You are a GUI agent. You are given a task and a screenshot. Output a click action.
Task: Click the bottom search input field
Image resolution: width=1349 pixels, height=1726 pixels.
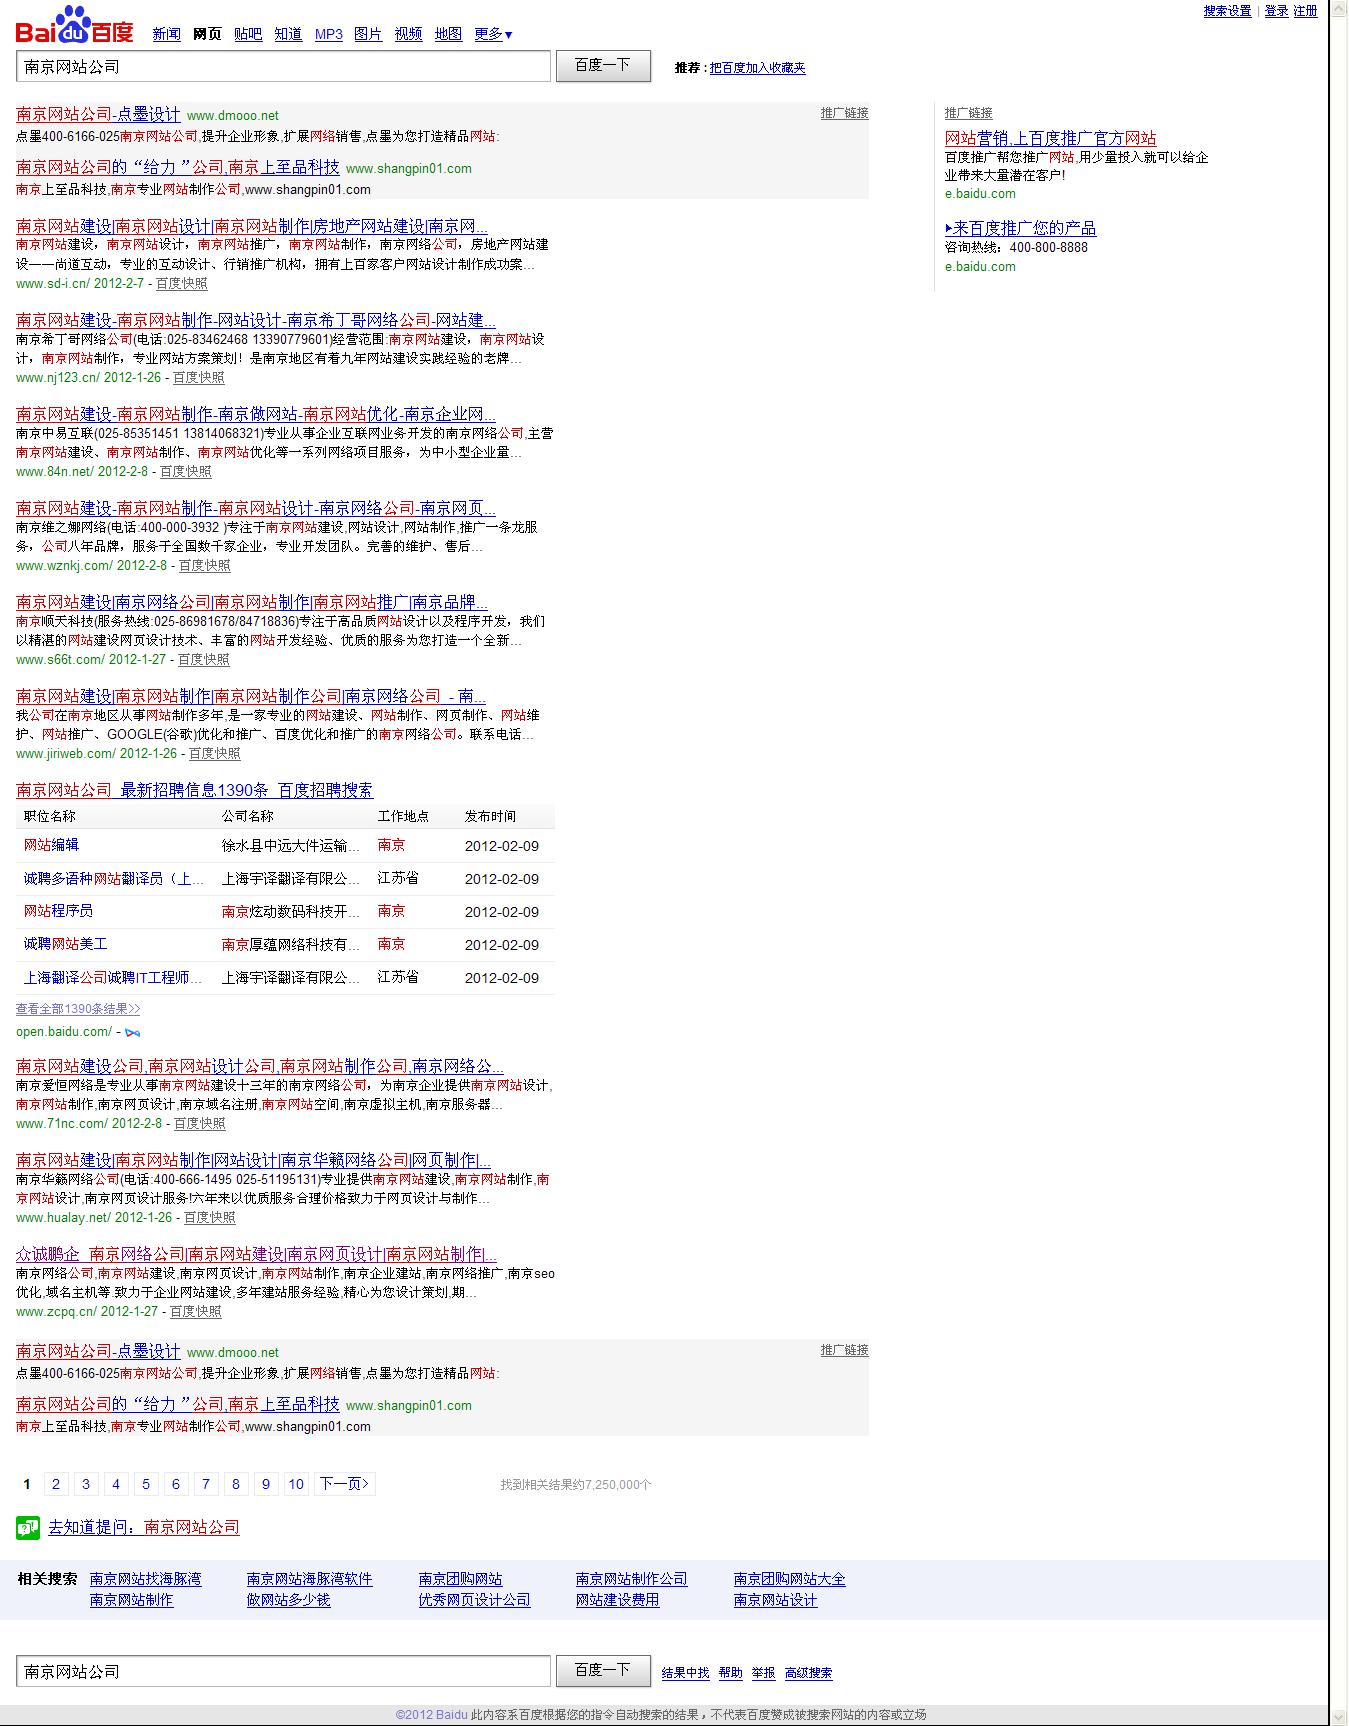pos(283,1671)
